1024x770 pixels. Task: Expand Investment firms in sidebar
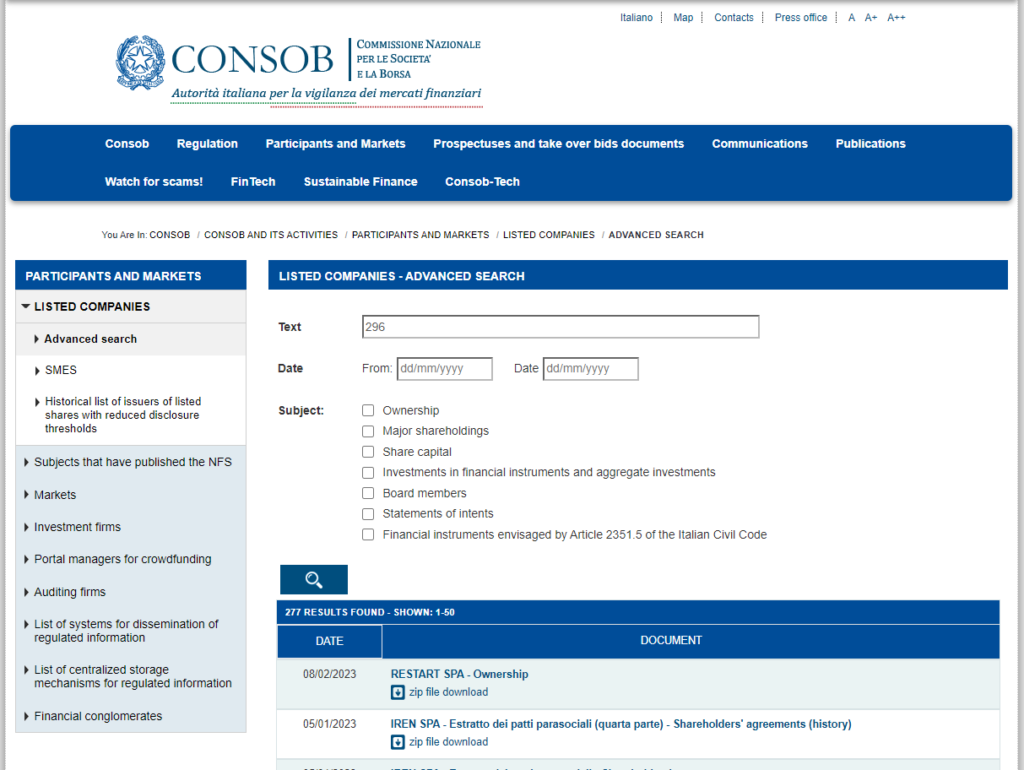click(26, 527)
